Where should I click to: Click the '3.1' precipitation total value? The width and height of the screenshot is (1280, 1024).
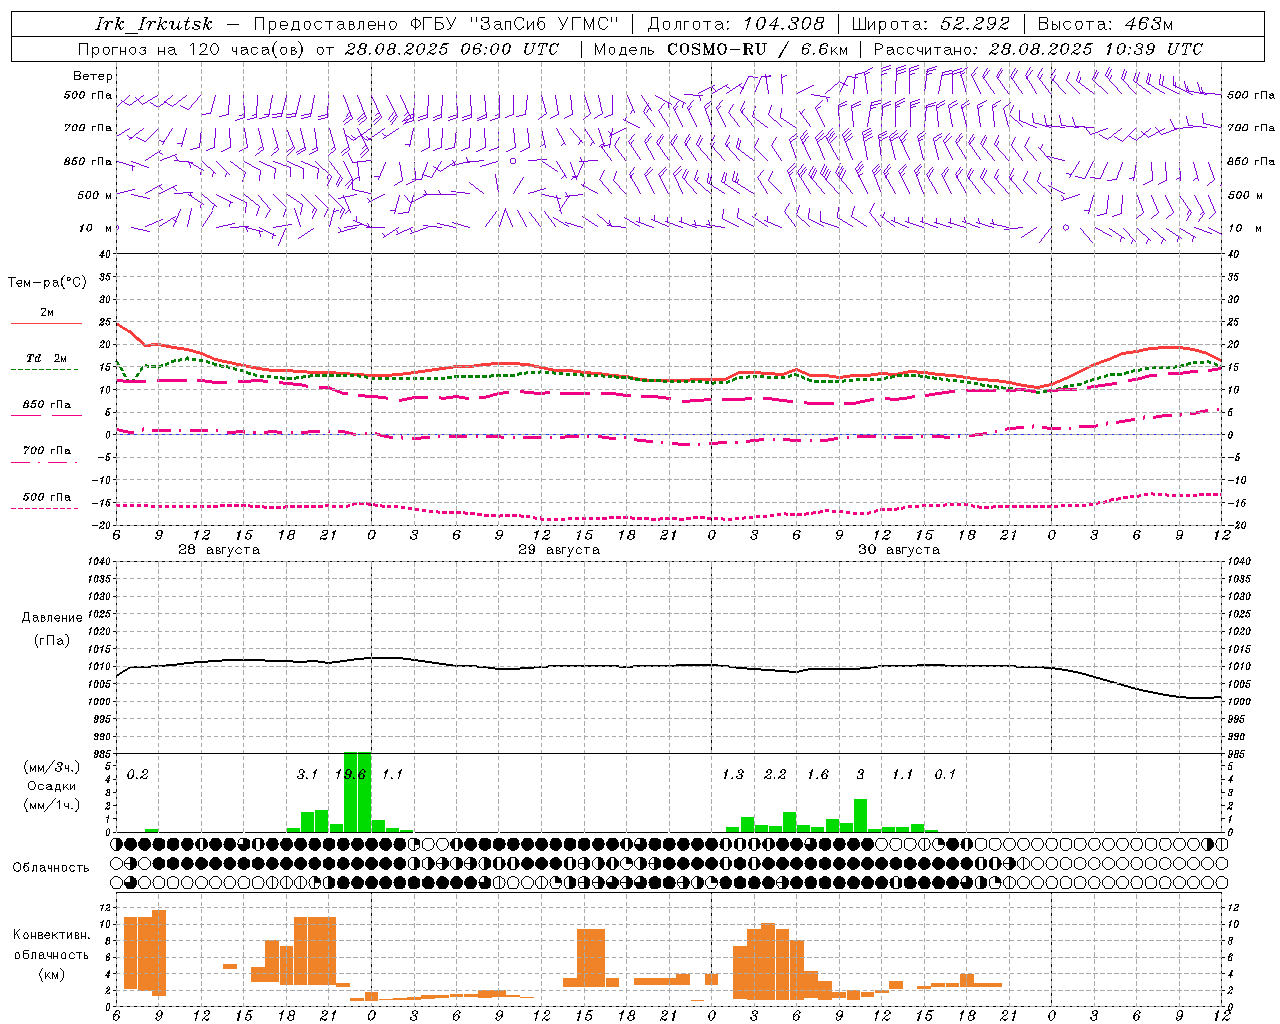point(307,774)
